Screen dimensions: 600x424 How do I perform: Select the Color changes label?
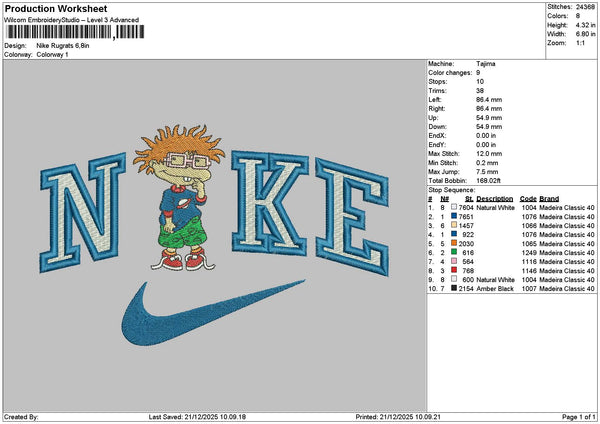click(x=450, y=73)
